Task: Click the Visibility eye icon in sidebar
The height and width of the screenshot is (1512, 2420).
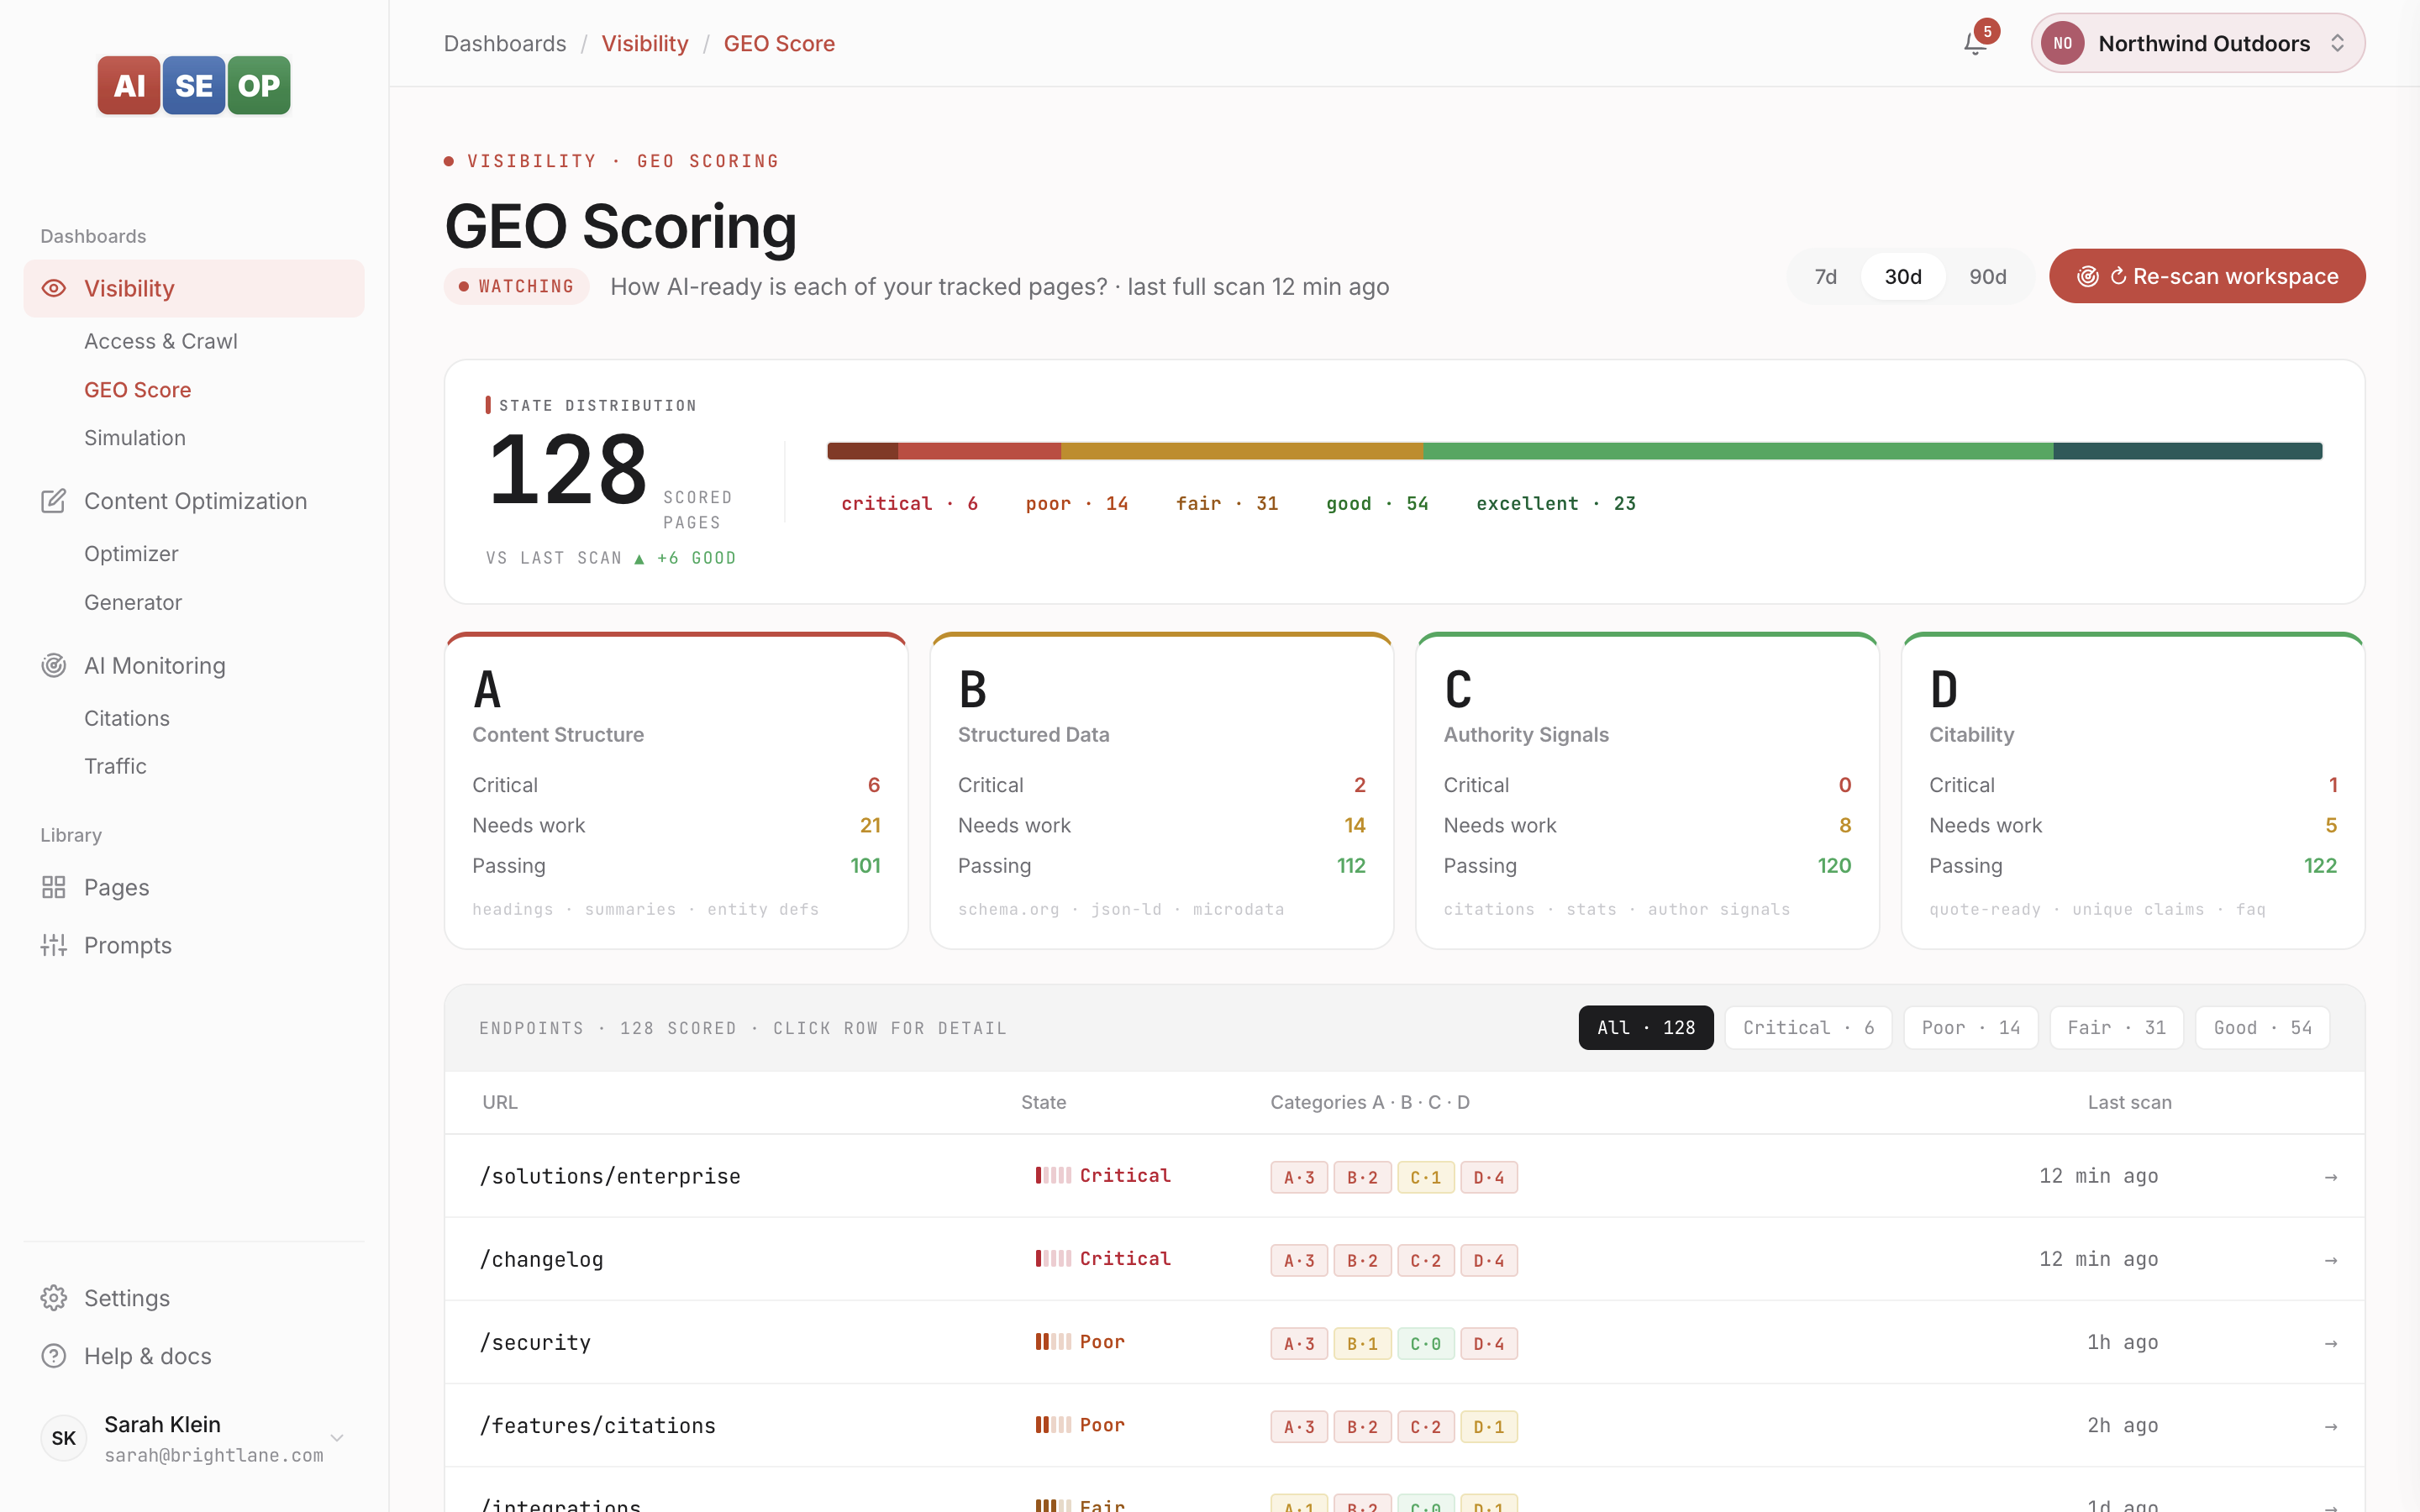Action: click(54, 288)
